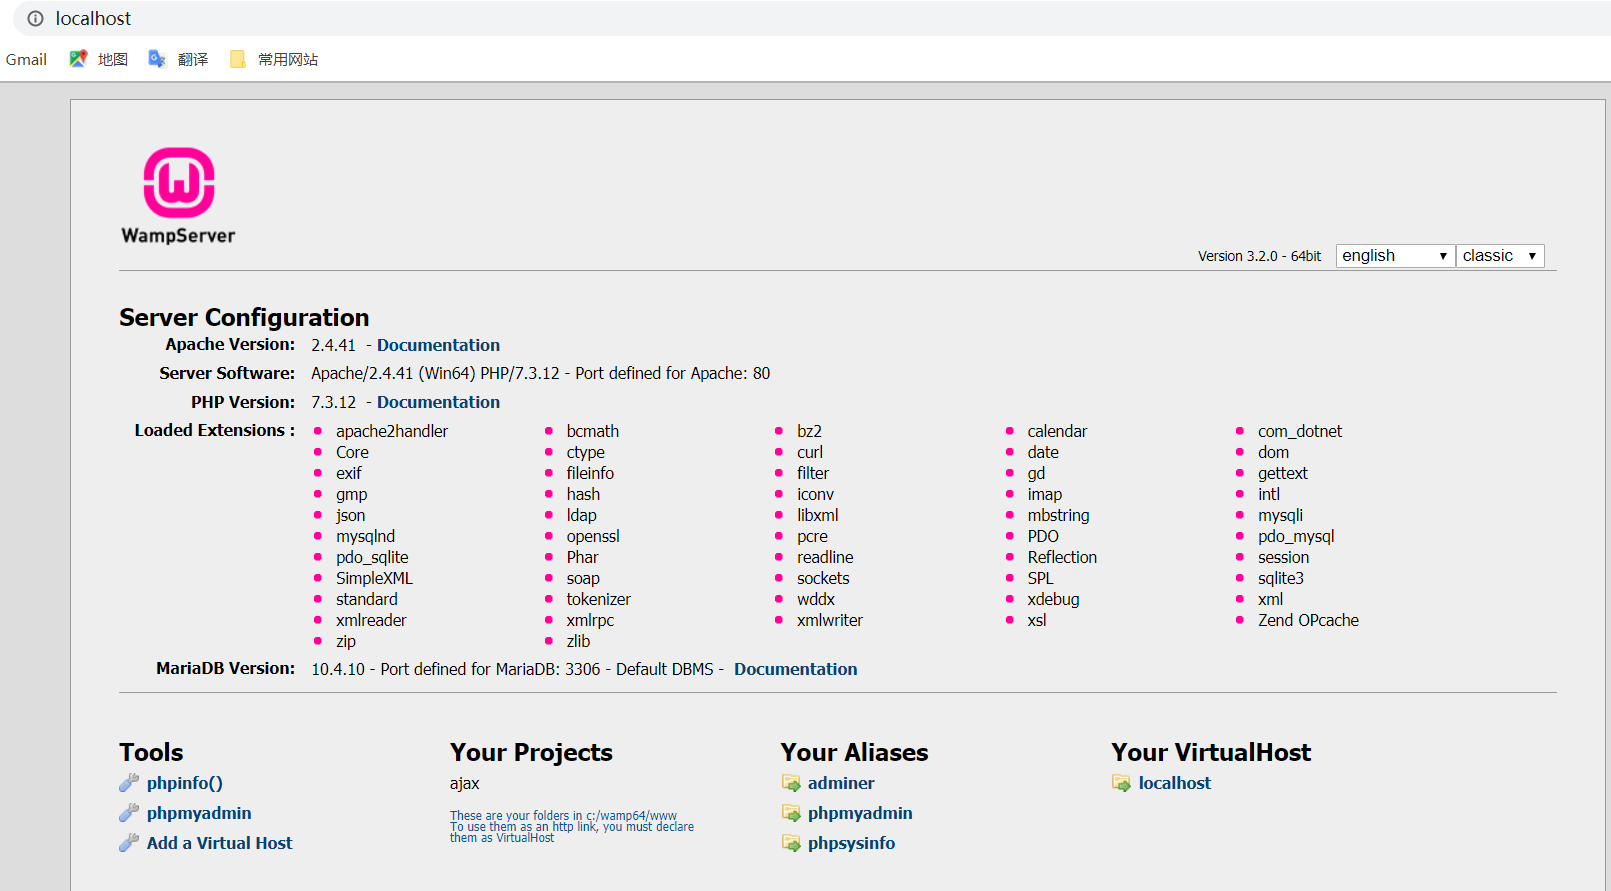This screenshot has height=891, width=1611.
Task: Click the bcmath extension entry
Action: 593,431
